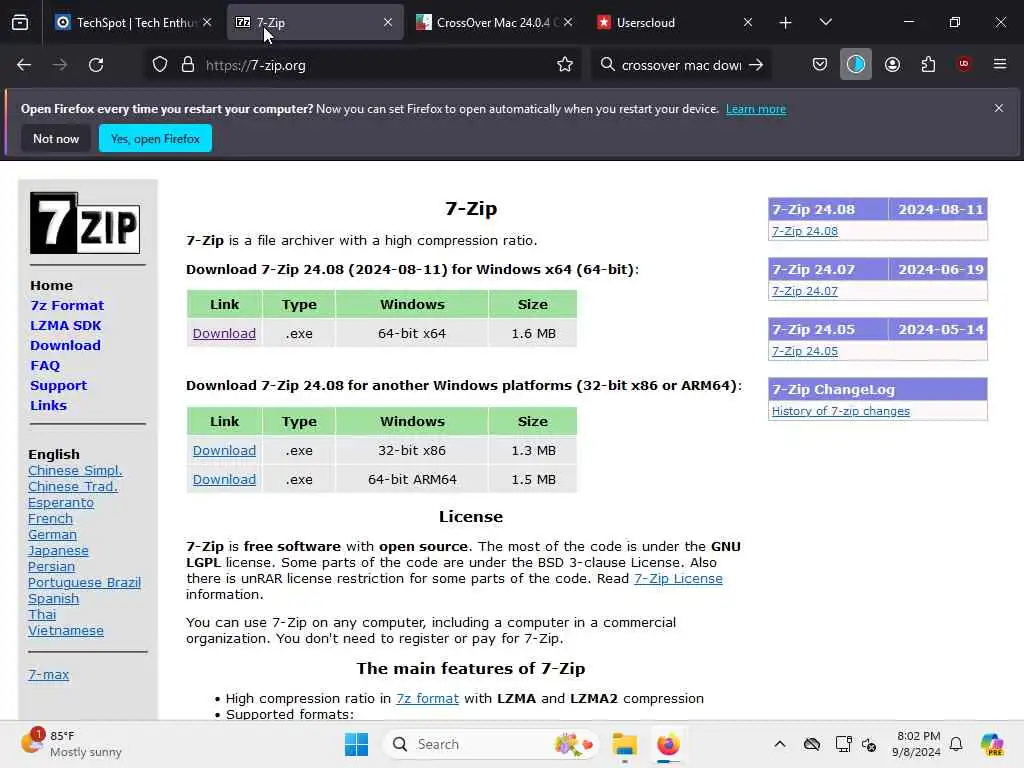The height and width of the screenshot is (768, 1024).
Task: Open the Links sidebar page
Action: pyautogui.click(x=48, y=406)
